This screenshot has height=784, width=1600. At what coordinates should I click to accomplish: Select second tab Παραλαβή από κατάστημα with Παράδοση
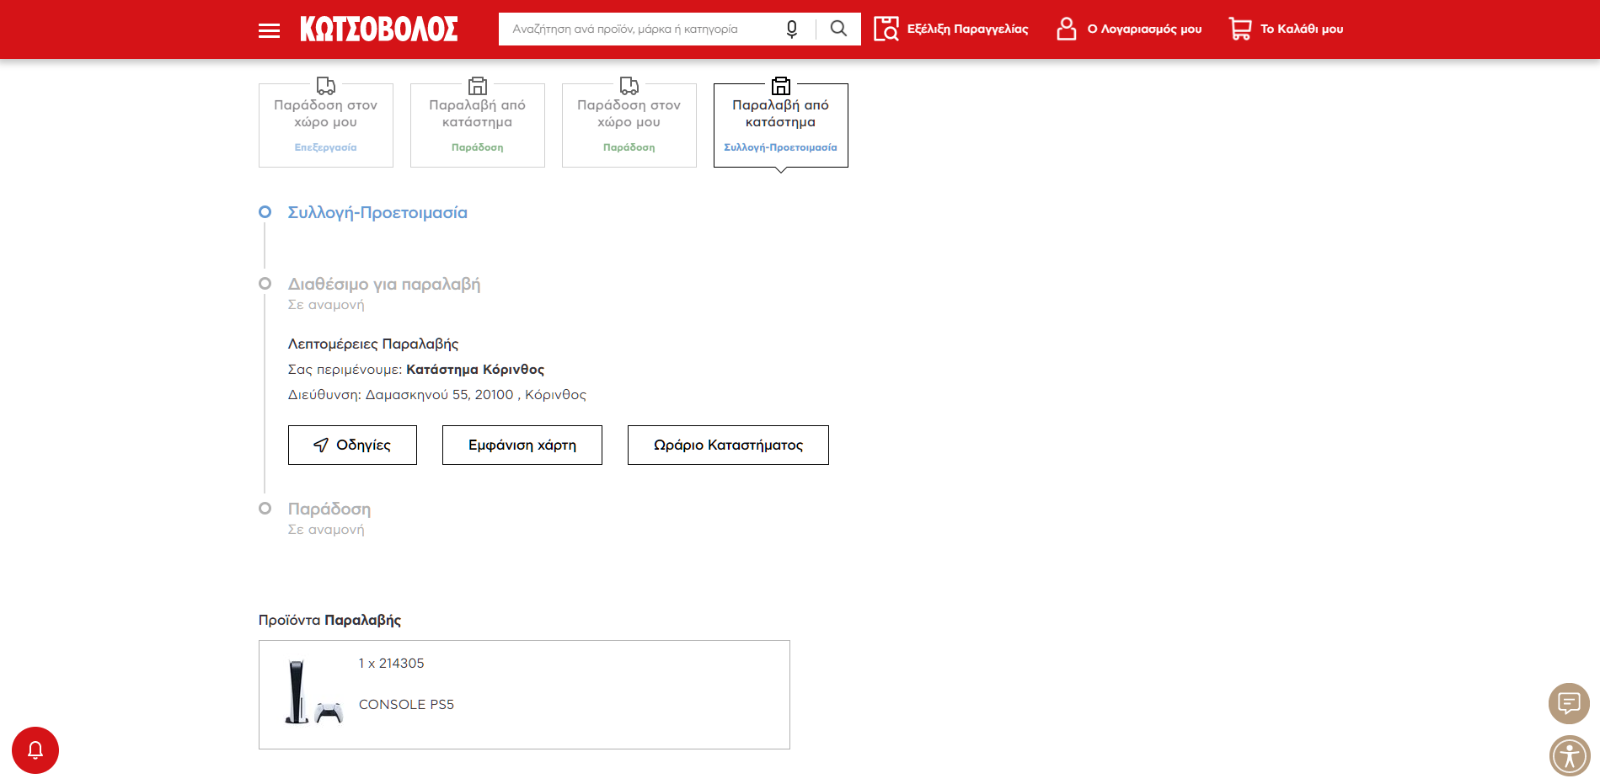[477, 125]
